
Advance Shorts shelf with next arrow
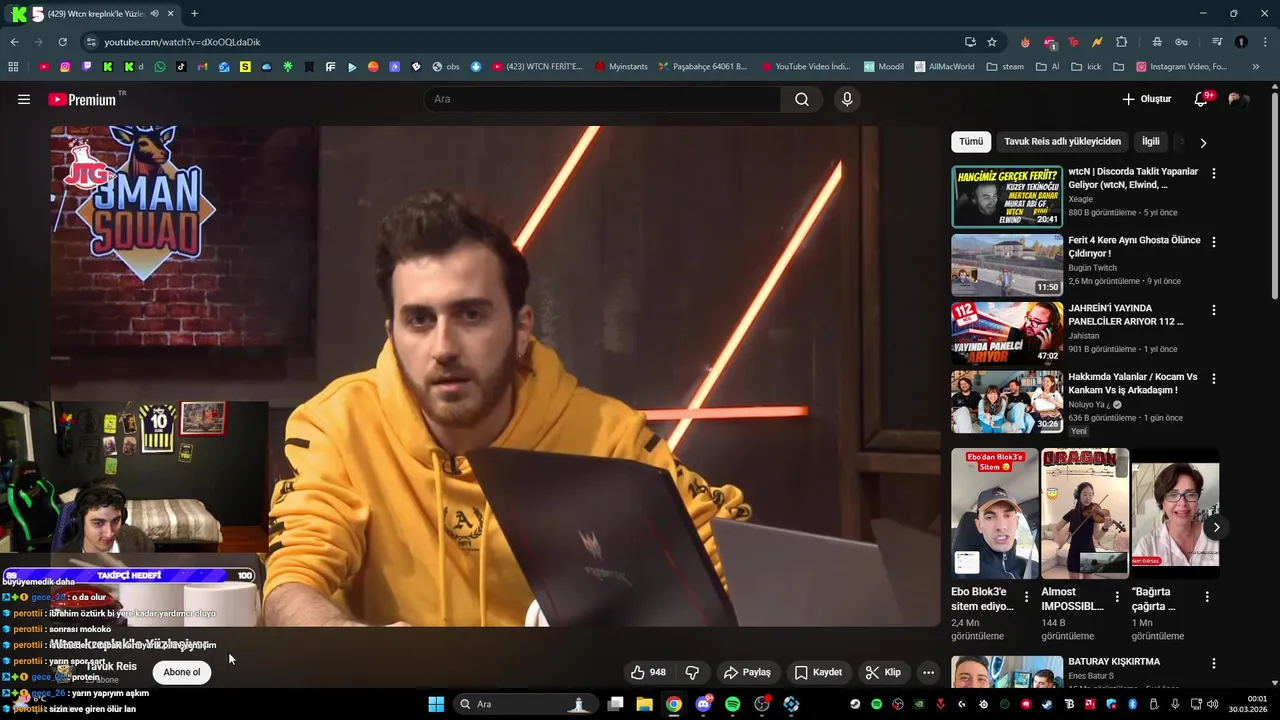(1216, 527)
